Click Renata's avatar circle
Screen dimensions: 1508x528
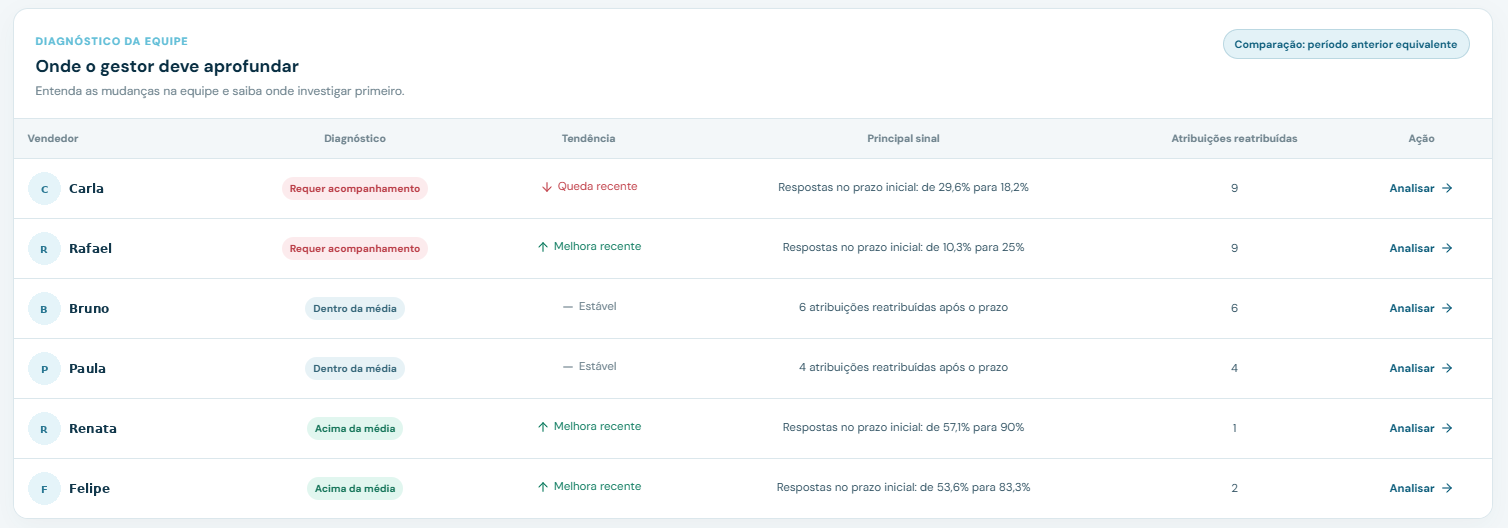pos(44,429)
